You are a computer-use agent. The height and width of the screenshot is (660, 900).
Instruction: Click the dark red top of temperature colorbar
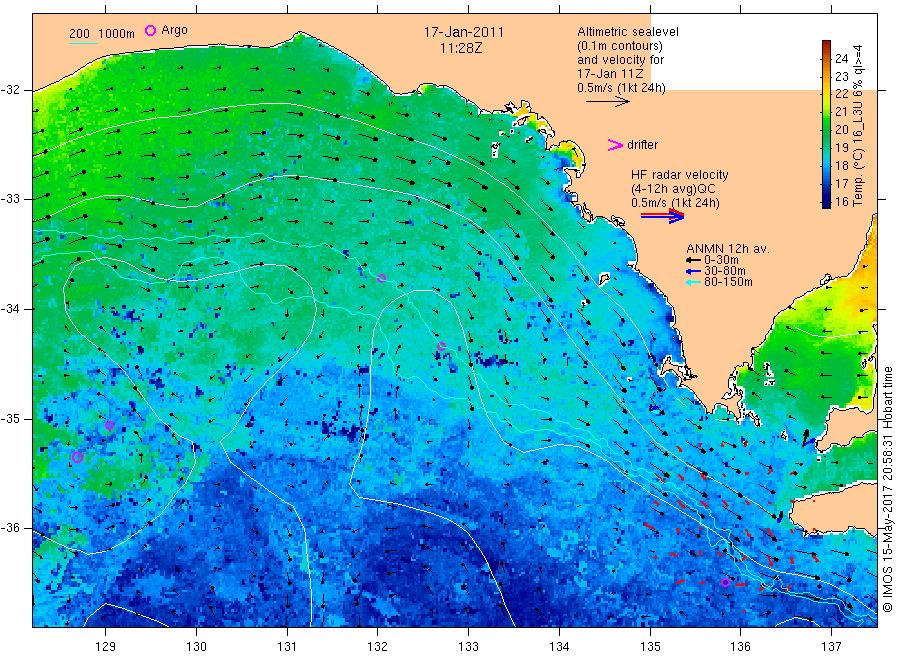826,45
